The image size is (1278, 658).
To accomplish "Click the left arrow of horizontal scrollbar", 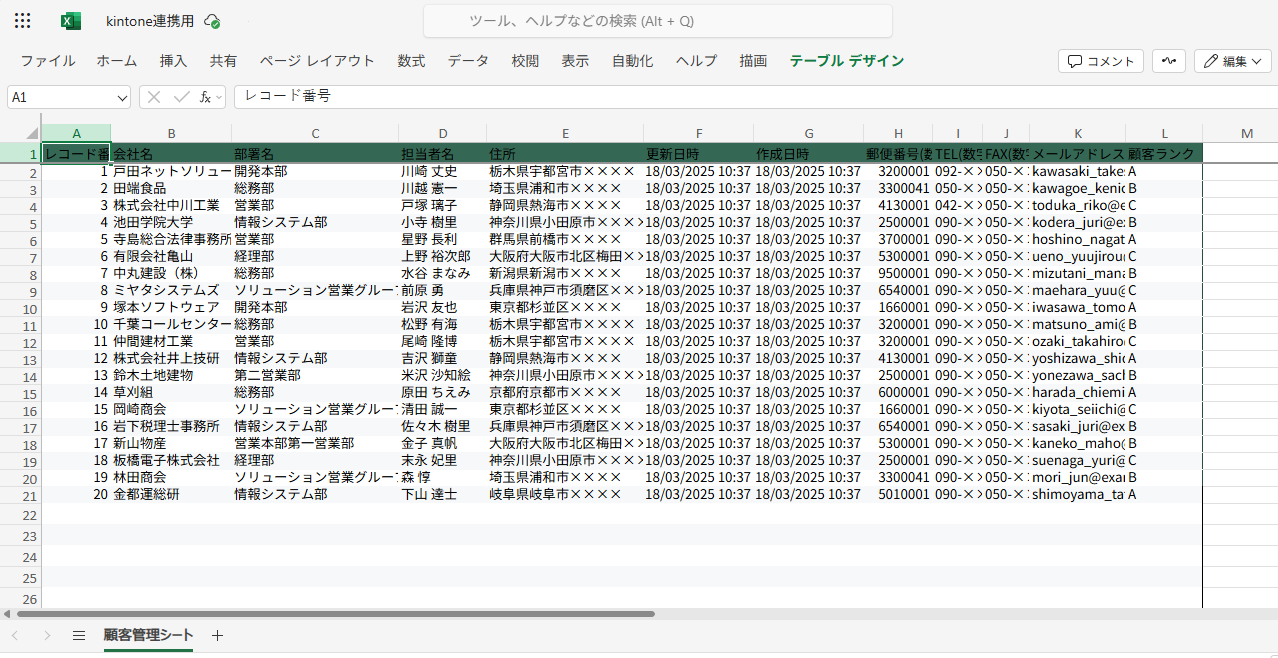I will click(x=7, y=614).
